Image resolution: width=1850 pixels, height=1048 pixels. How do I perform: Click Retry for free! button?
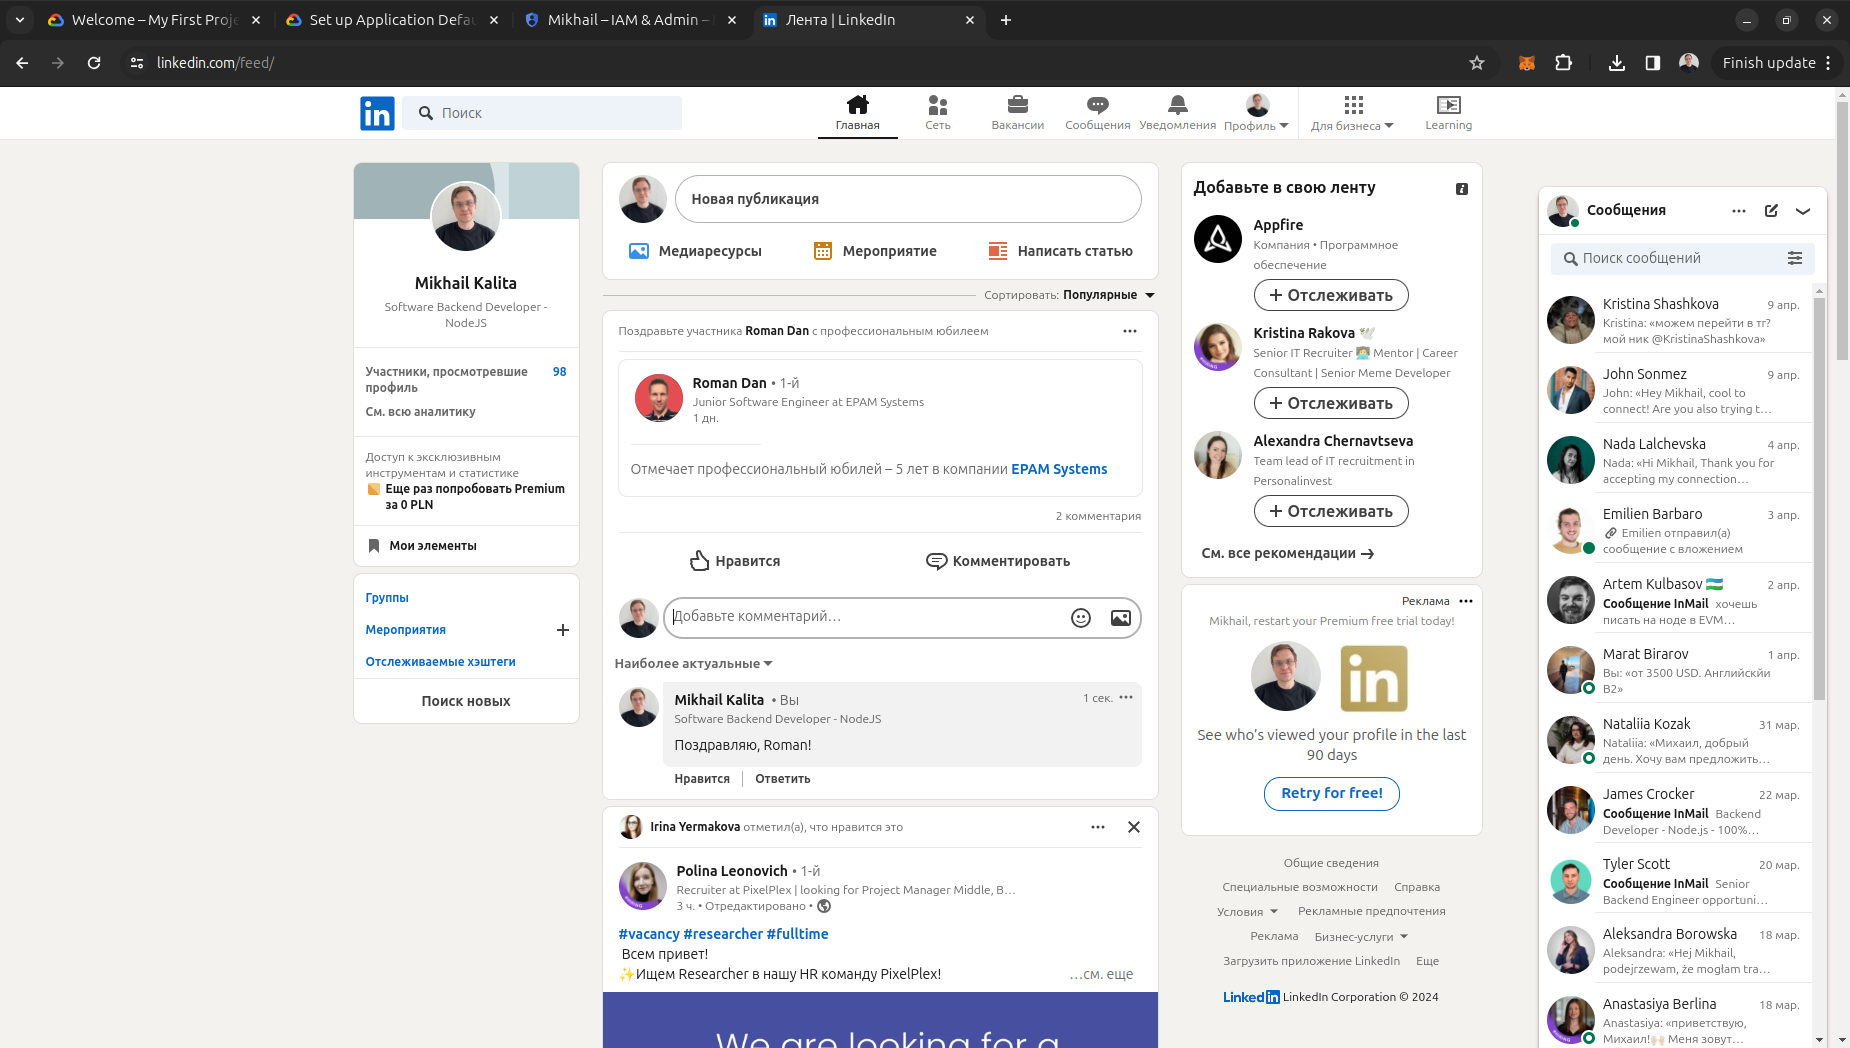coord(1332,793)
